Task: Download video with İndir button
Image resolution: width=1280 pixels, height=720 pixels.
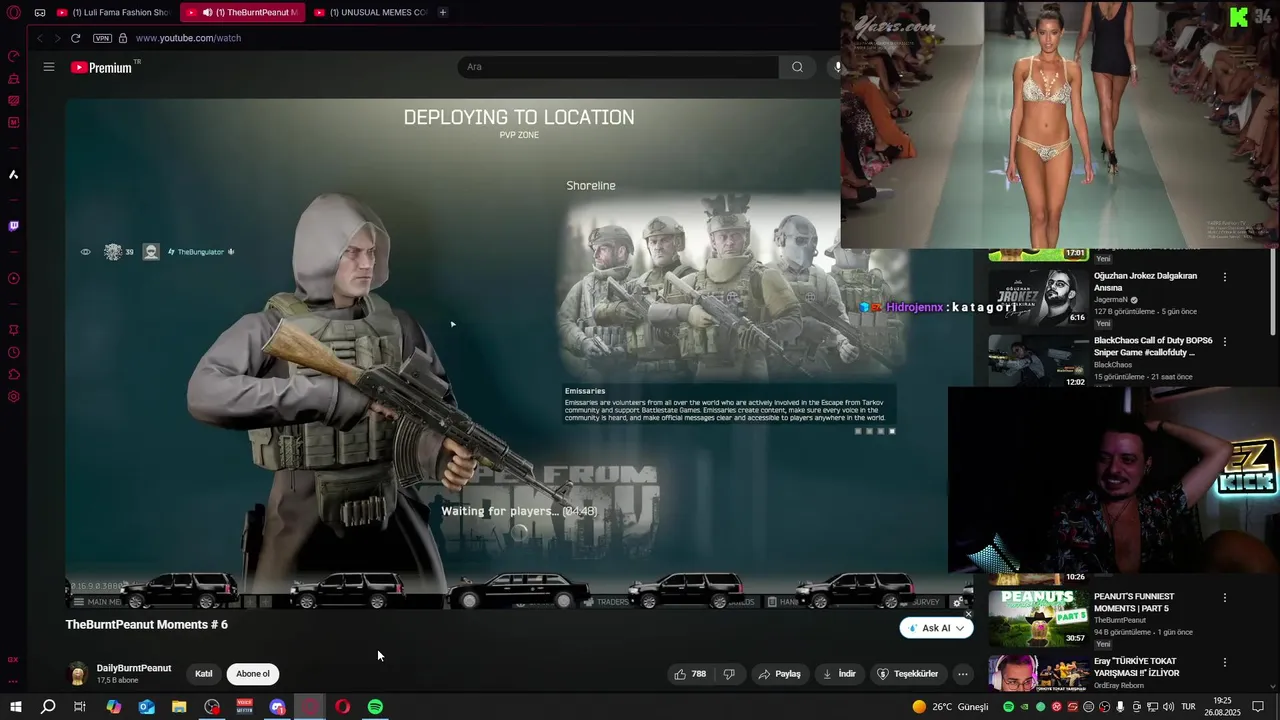Action: click(x=839, y=674)
